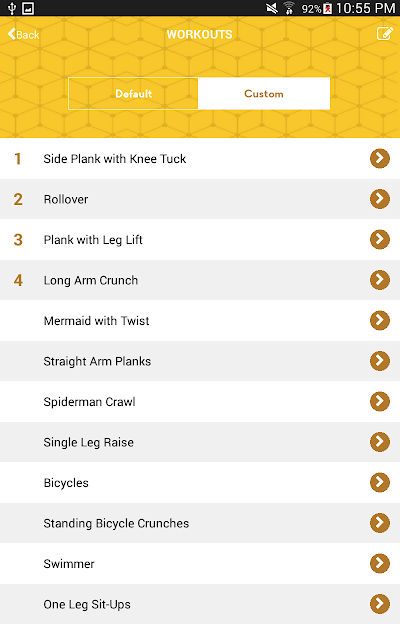Tap the battery indicator in the status bar
Screen dimensions: 400x640
pos(327,8)
